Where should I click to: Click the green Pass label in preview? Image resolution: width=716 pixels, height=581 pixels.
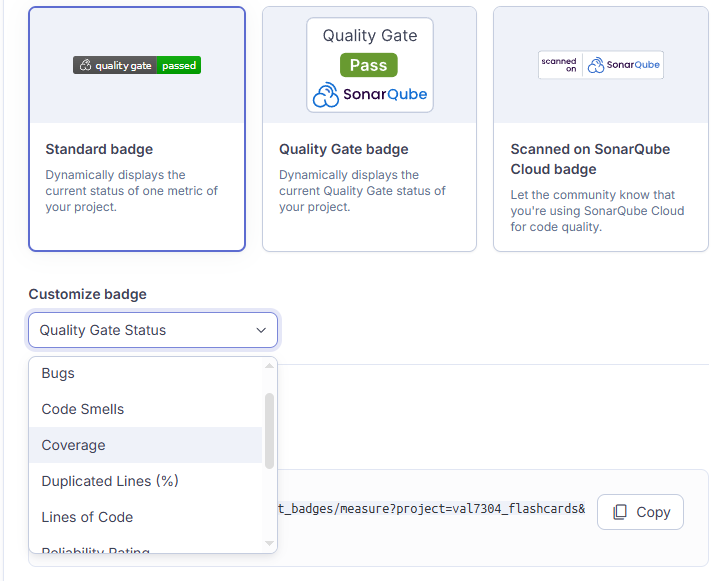(369, 65)
